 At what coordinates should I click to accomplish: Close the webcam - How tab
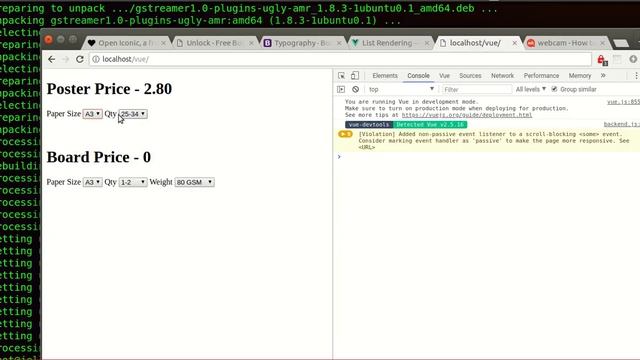pos(602,43)
